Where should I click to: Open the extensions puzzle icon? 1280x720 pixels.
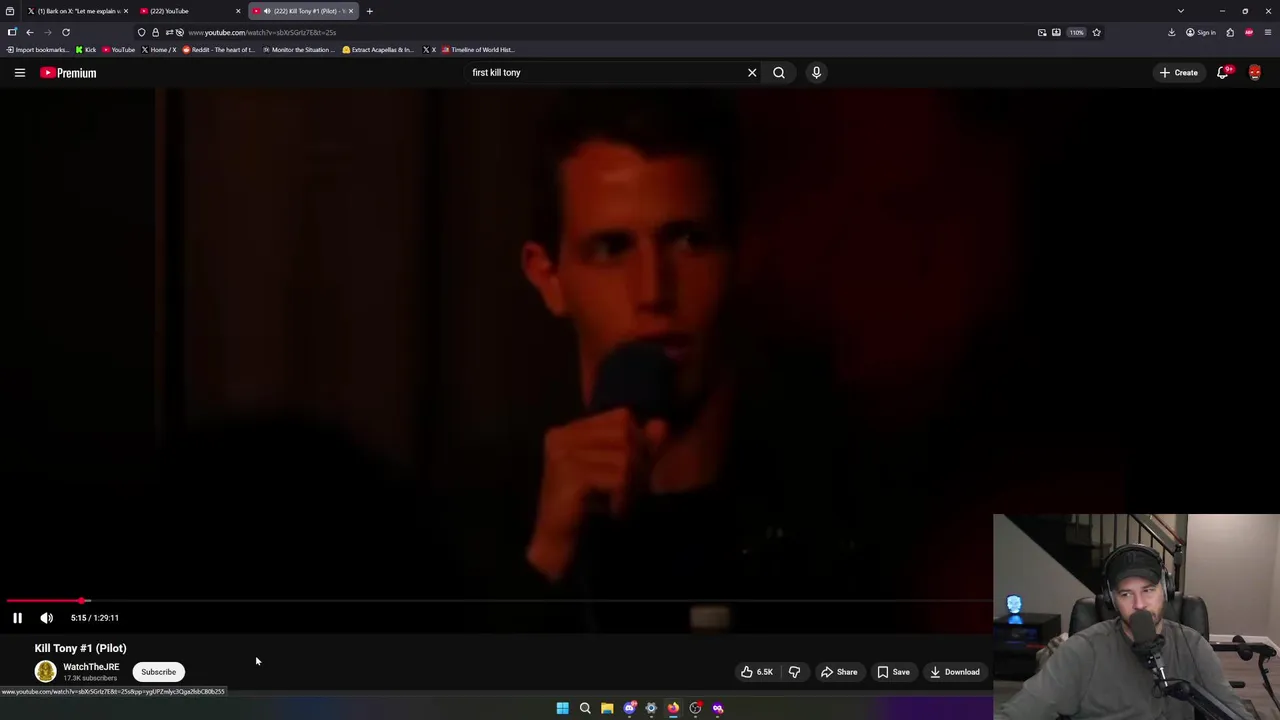click(x=1230, y=32)
